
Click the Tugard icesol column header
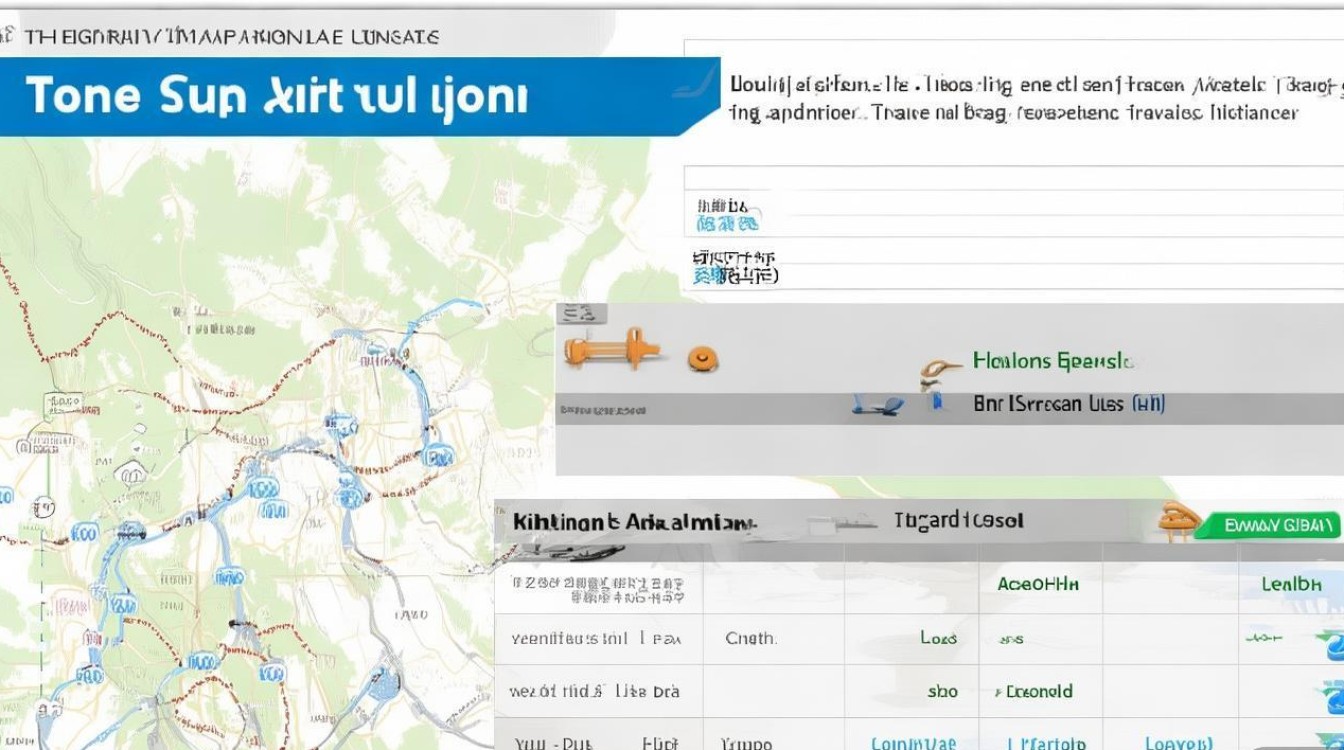point(958,521)
